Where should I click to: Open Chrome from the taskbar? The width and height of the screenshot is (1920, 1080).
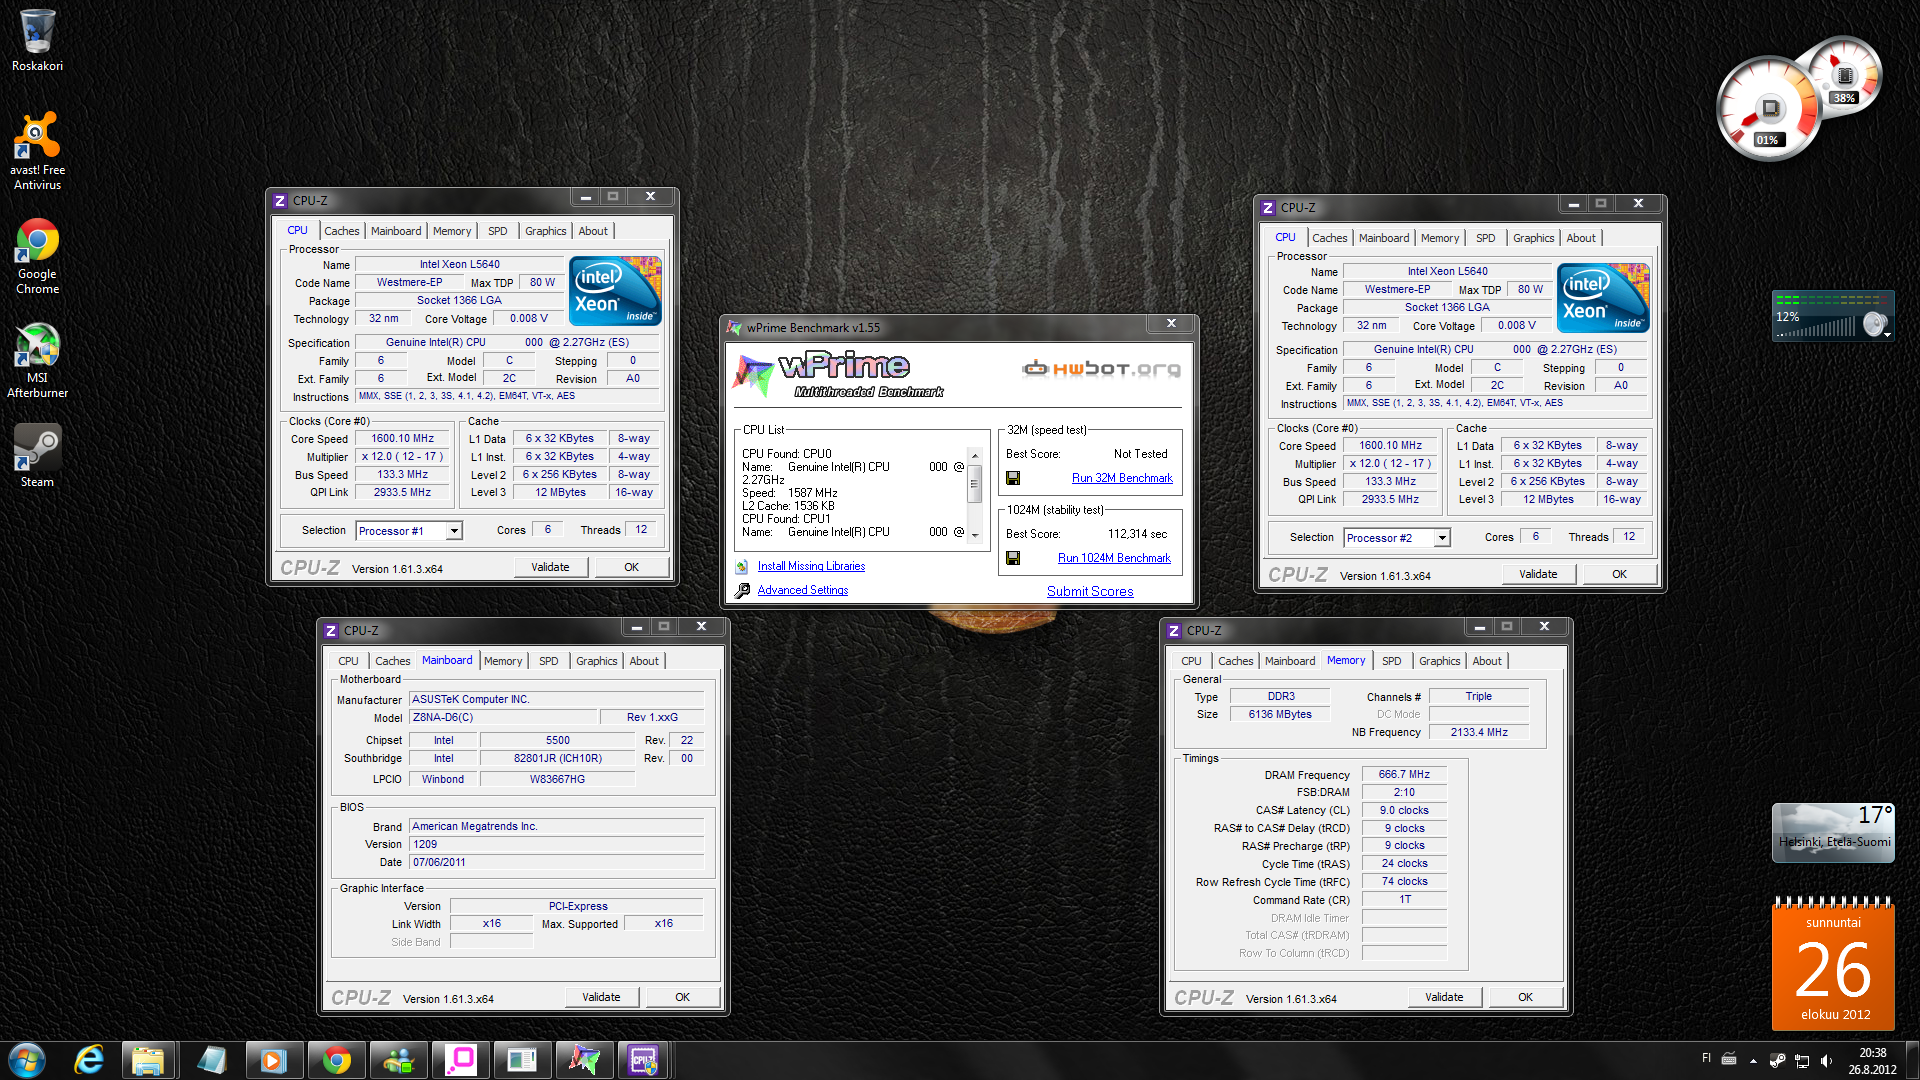(x=336, y=1060)
